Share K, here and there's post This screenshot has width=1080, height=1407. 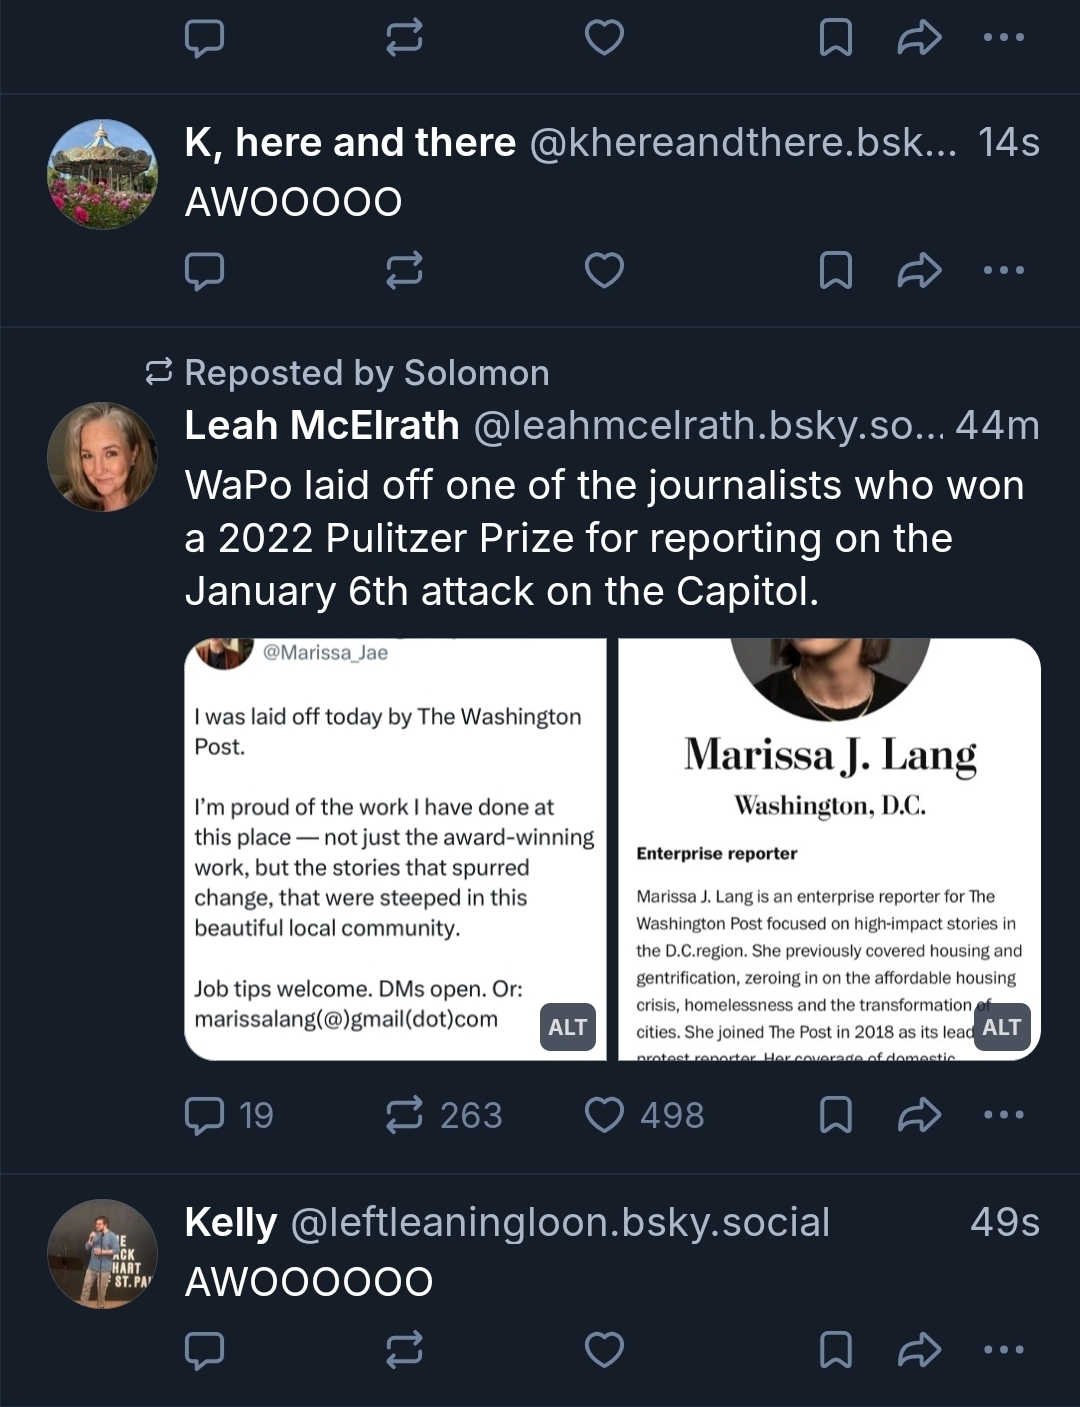point(919,270)
